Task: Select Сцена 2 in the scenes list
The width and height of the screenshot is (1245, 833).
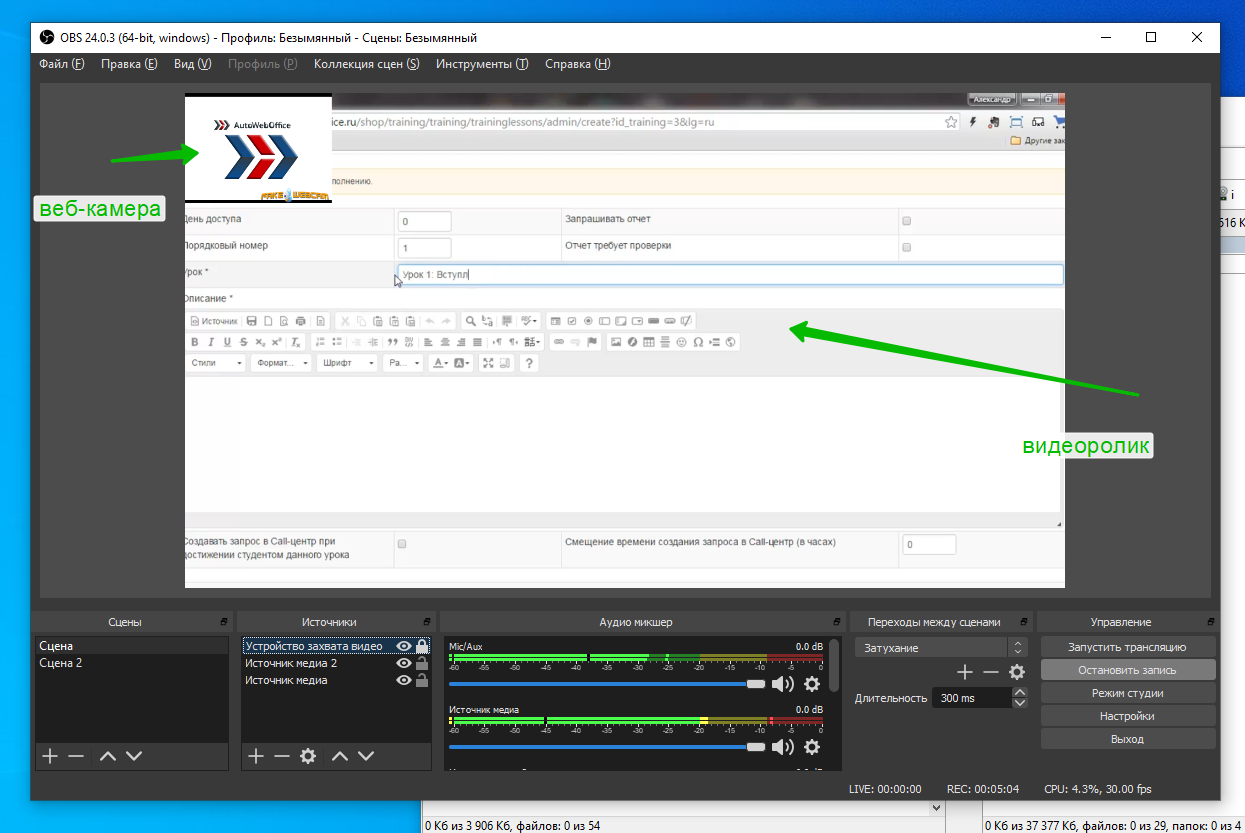Action: (61, 663)
